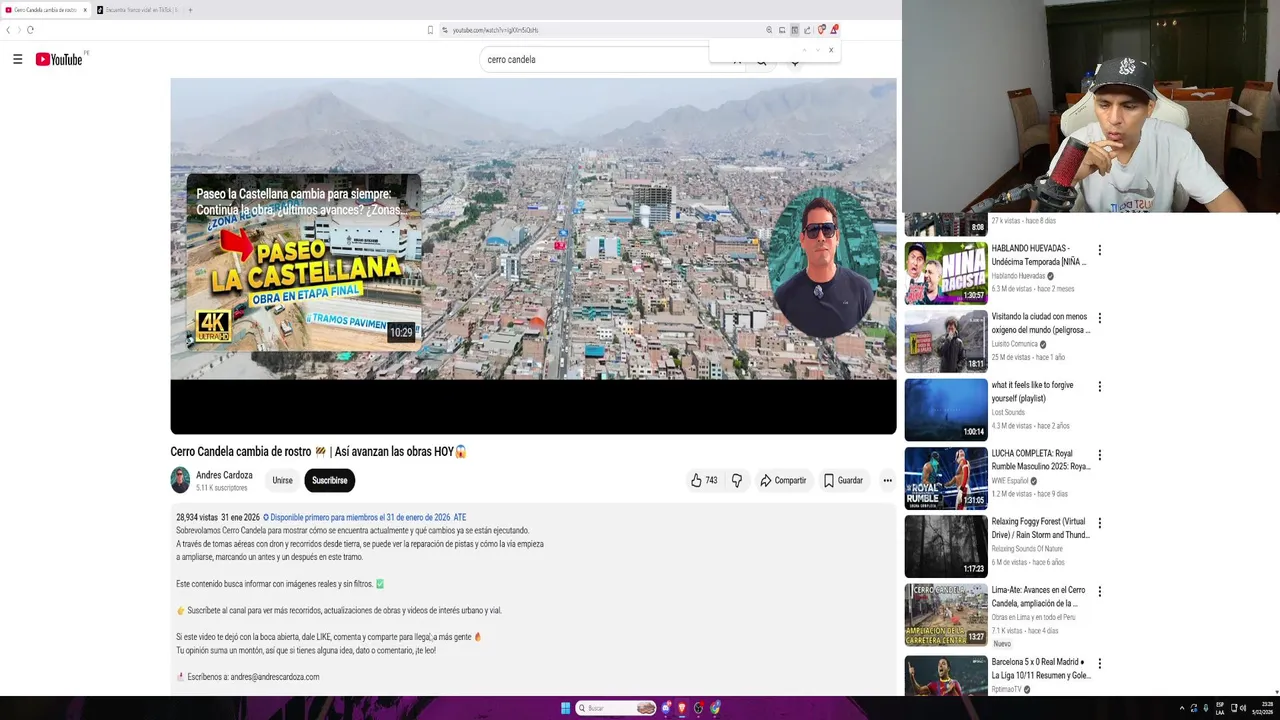Open Relaxing Foggy Forest video thumbnail
Image resolution: width=1280 pixels, height=720 pixels.
(x=946, y=546)
